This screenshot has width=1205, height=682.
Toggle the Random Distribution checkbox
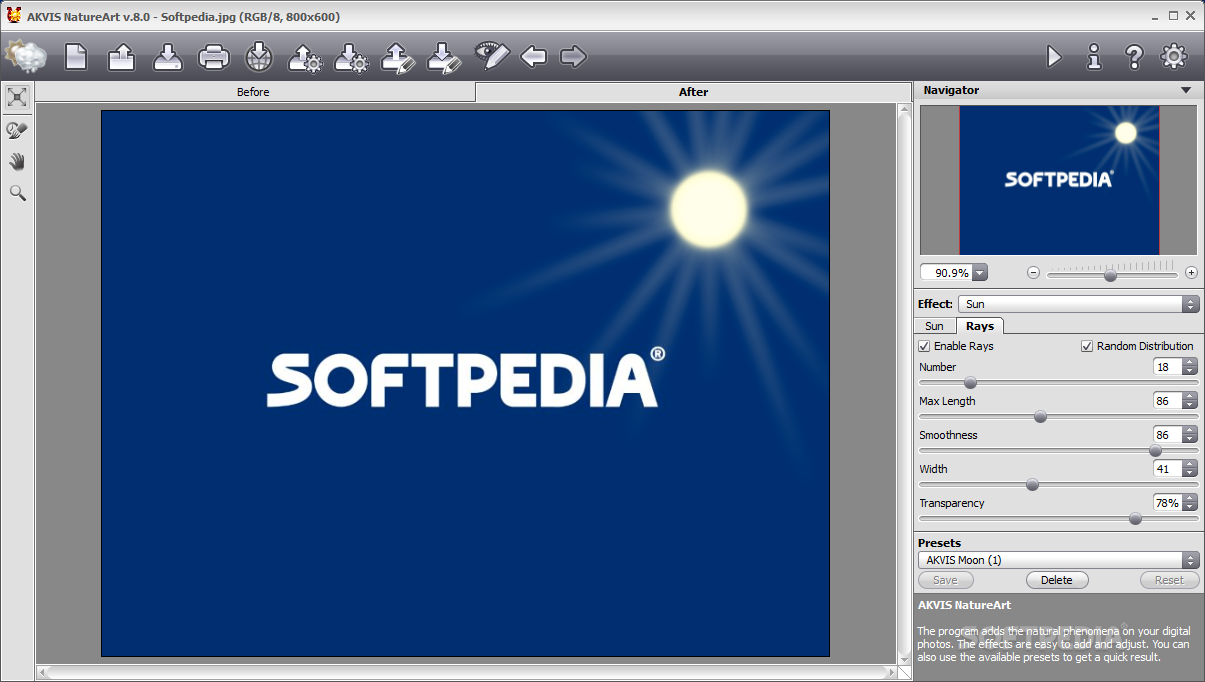1087,346
